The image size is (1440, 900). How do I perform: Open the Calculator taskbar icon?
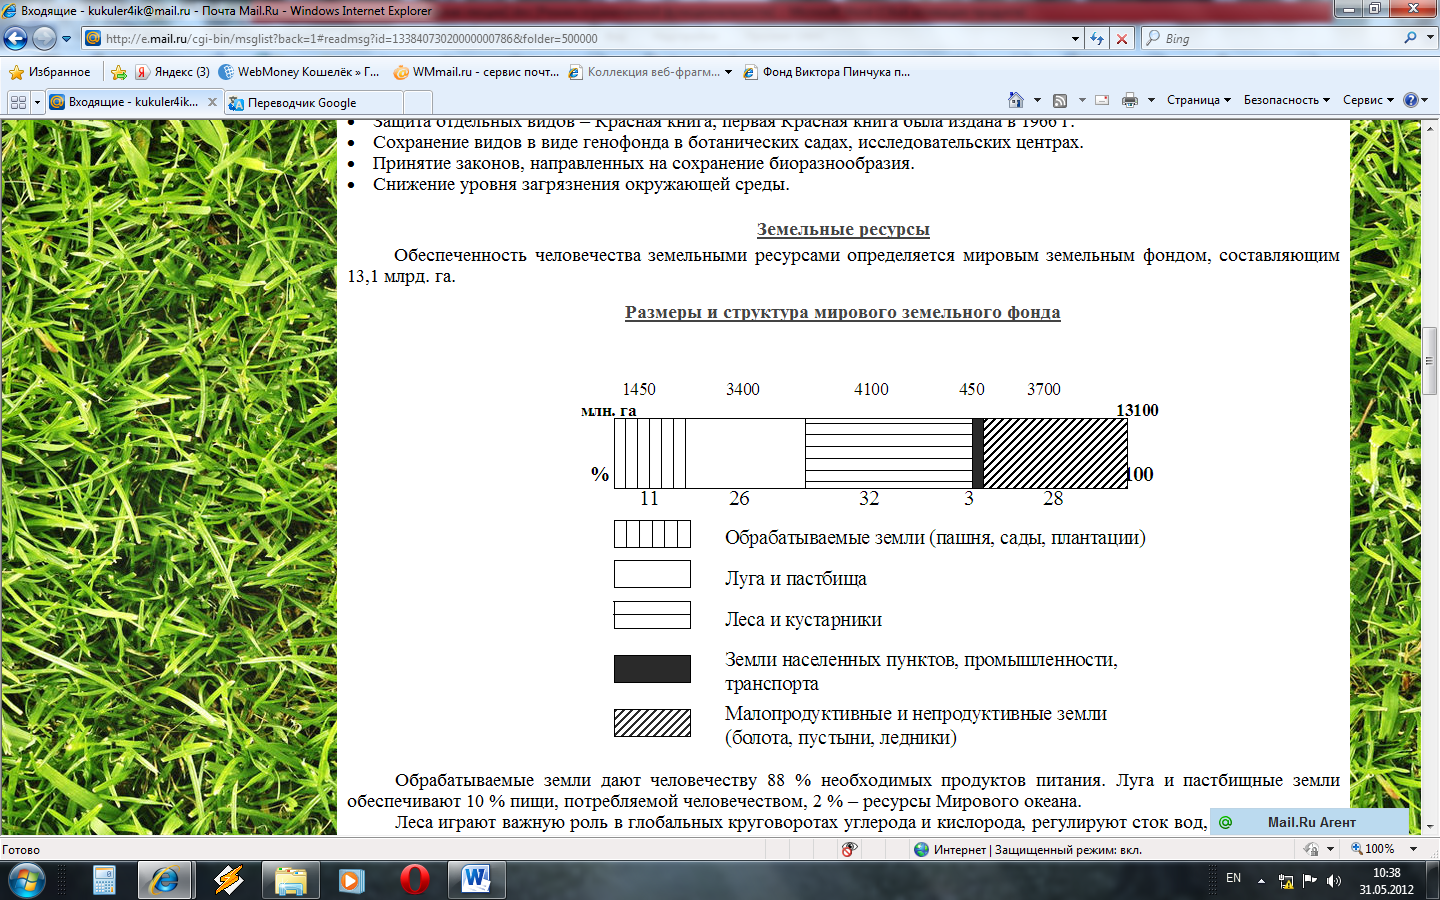104,880
